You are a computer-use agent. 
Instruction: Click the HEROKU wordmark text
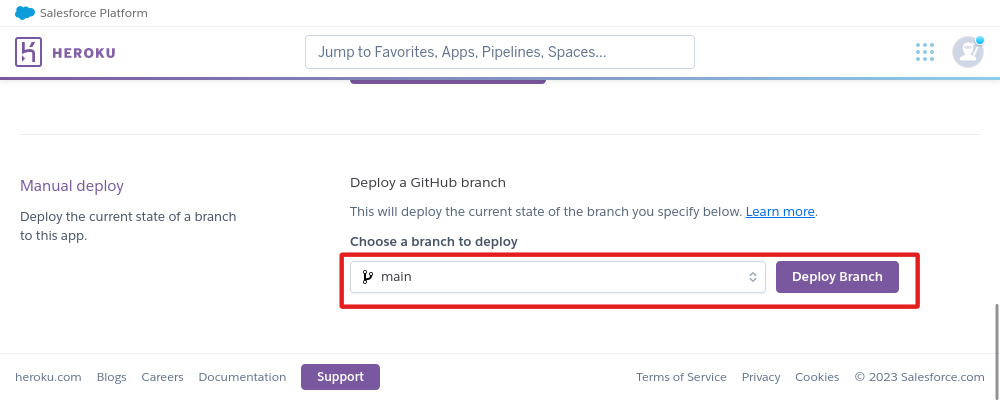(x=84, y=53)
